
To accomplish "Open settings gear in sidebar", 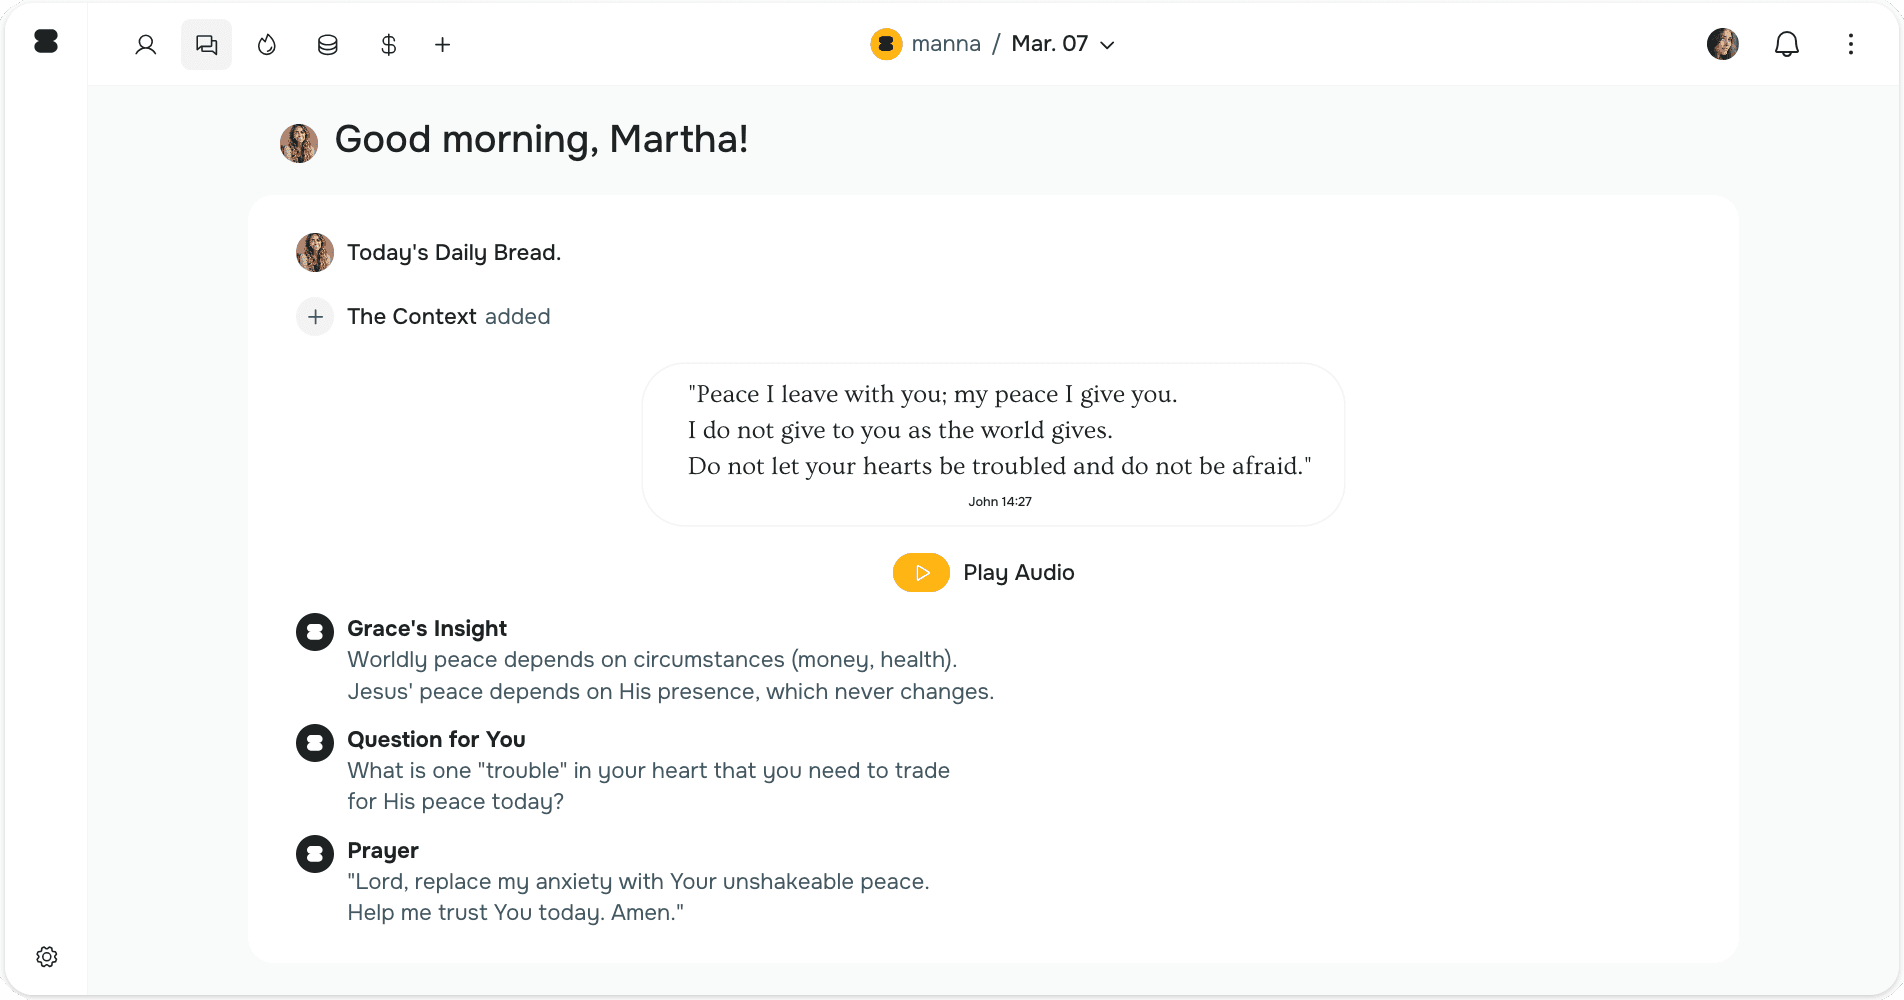I will (47, 957).
